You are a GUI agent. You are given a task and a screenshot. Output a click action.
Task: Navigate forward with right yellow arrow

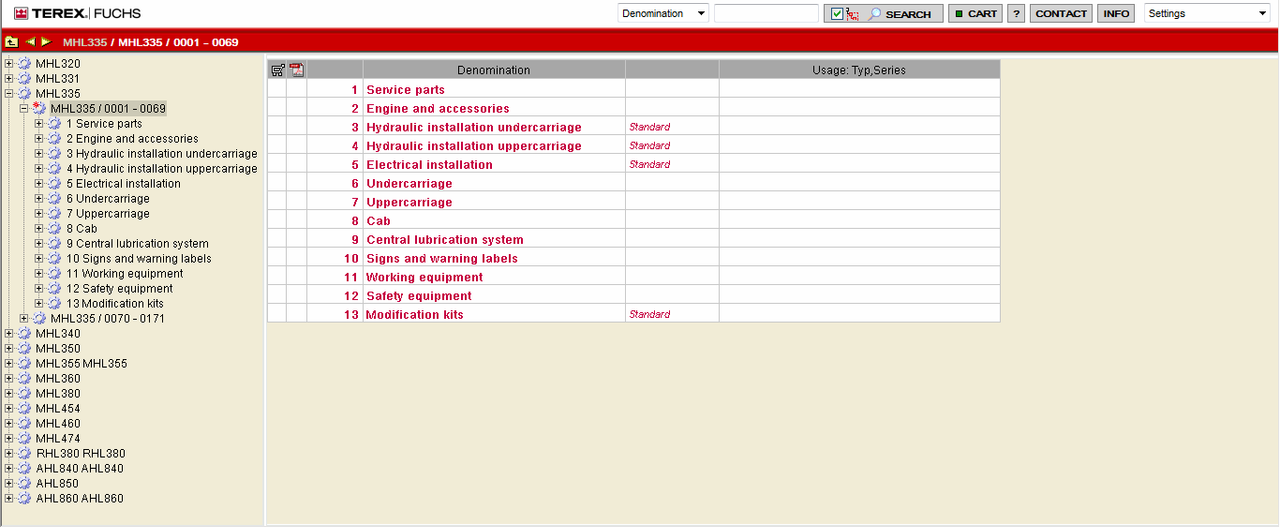click(46, 42)
